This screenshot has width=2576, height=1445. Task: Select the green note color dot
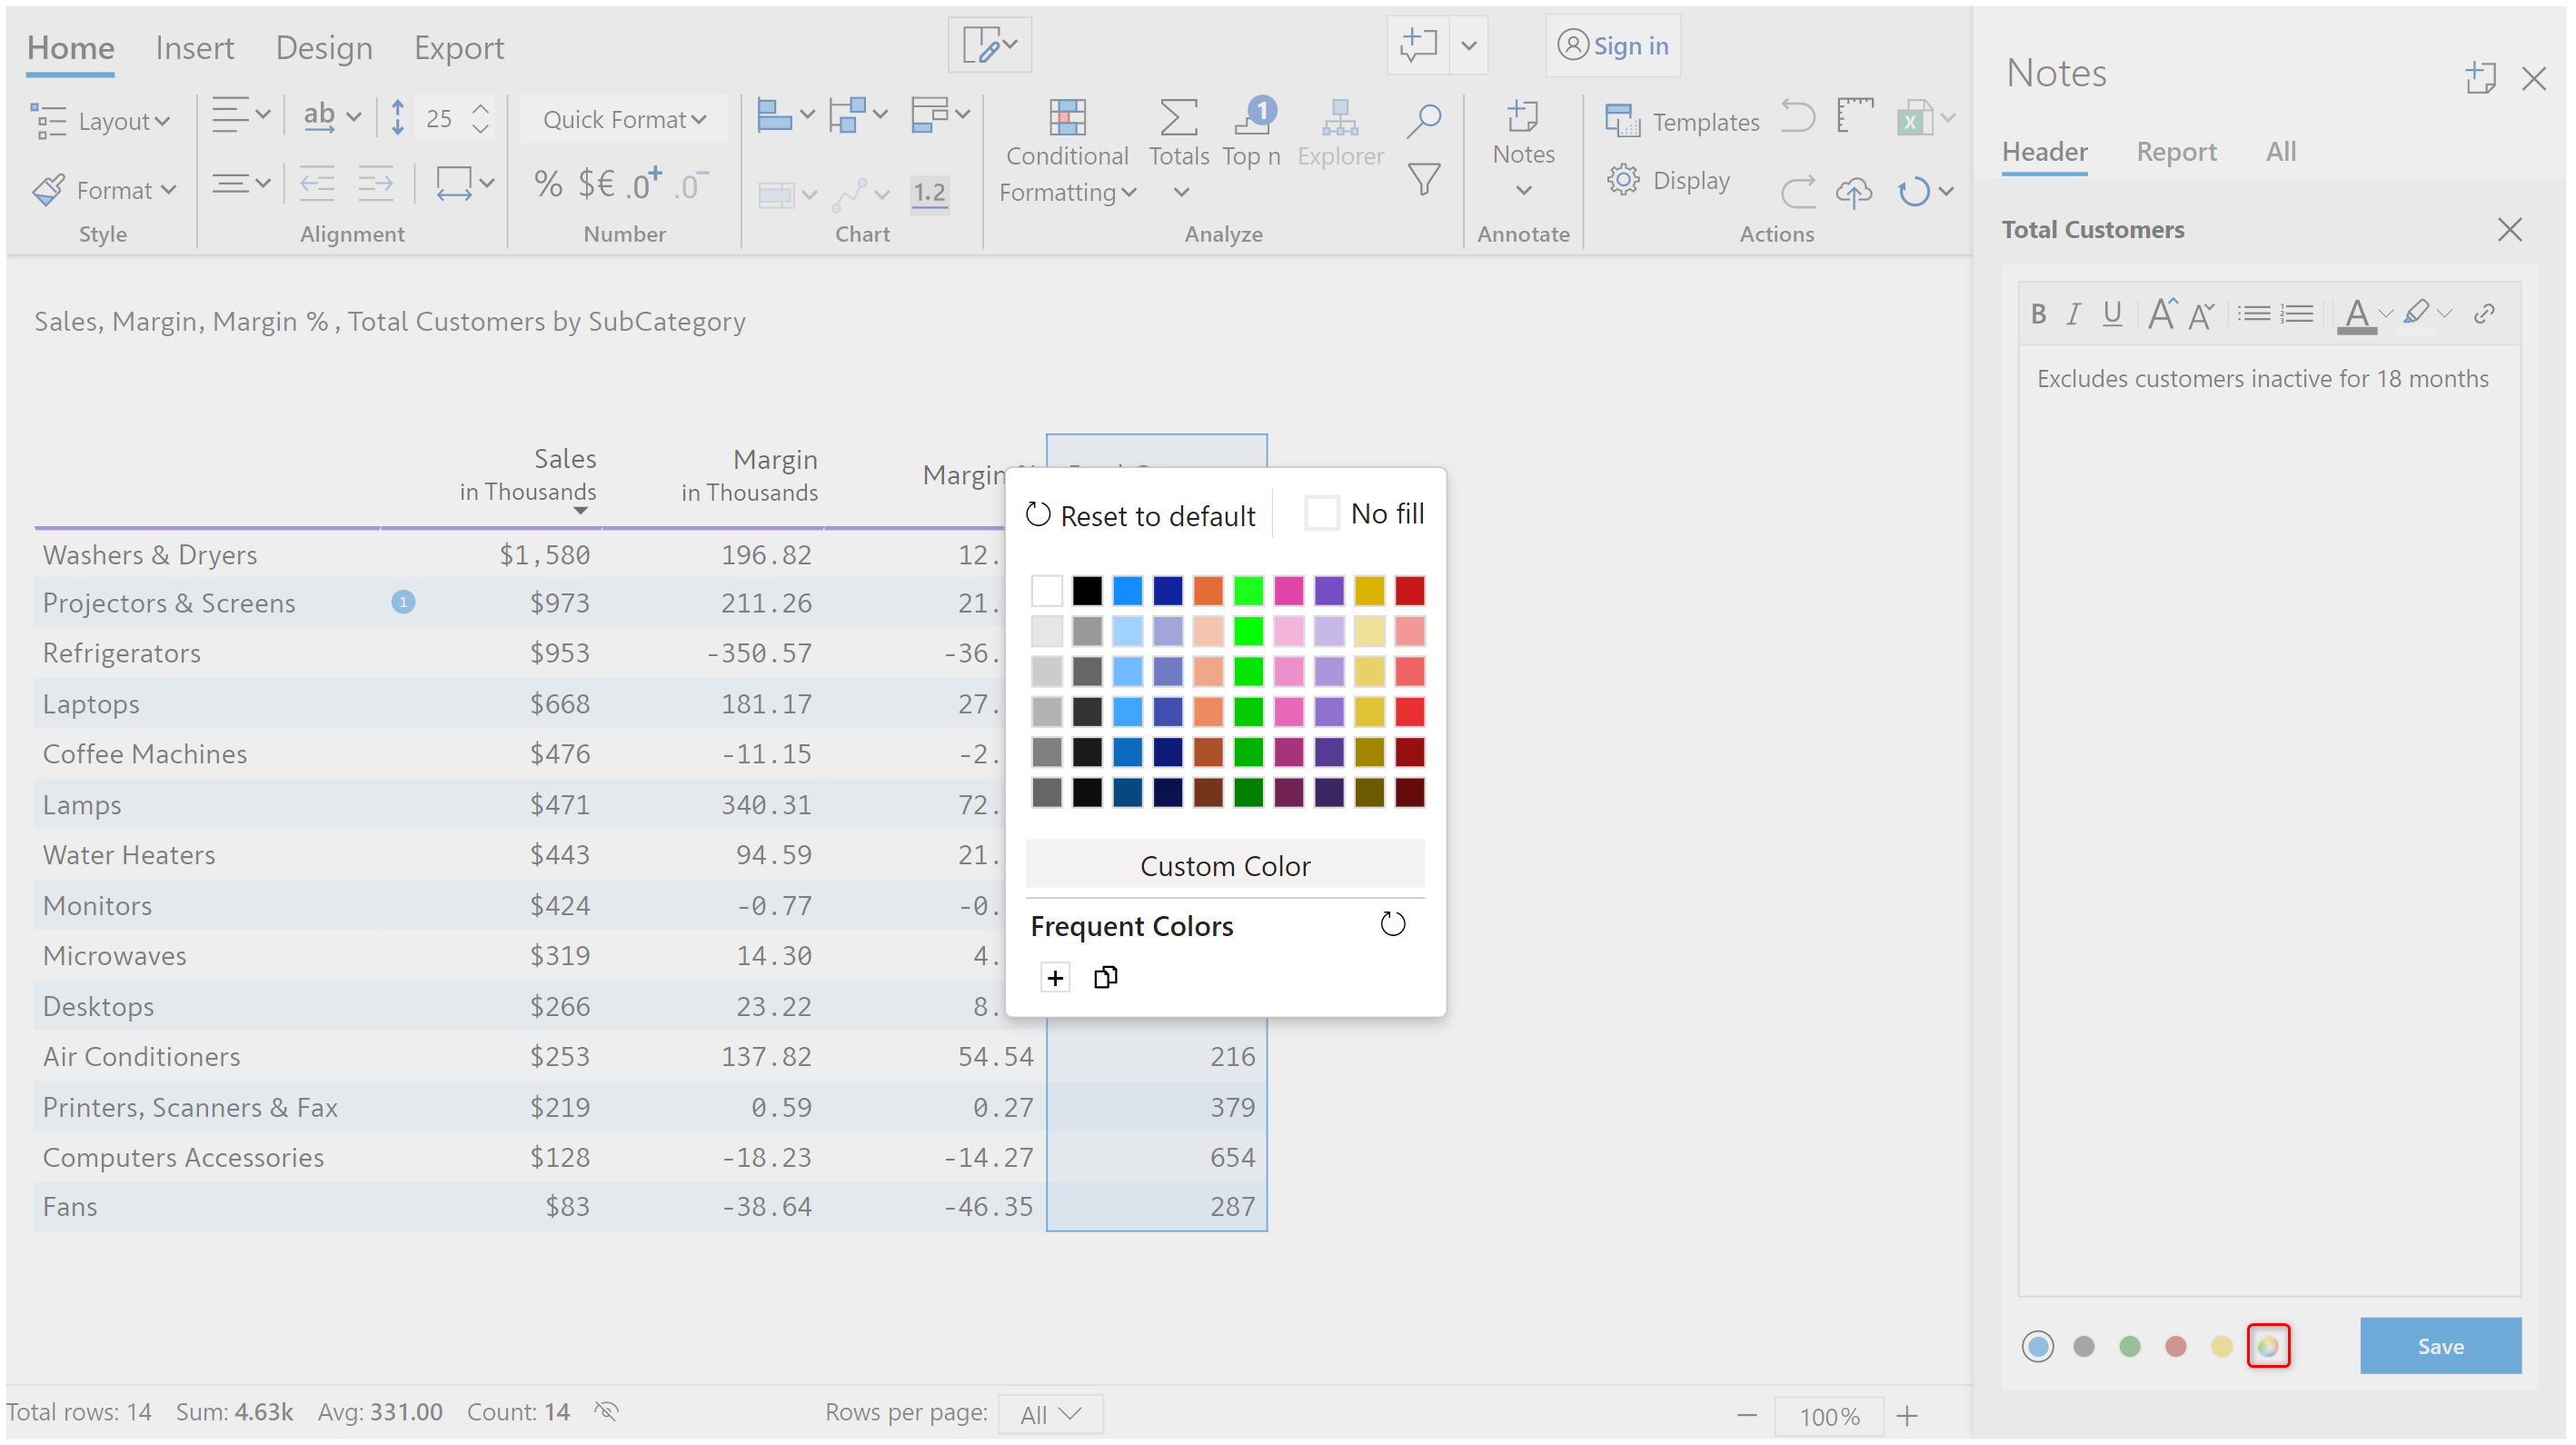[2130, 1346]
